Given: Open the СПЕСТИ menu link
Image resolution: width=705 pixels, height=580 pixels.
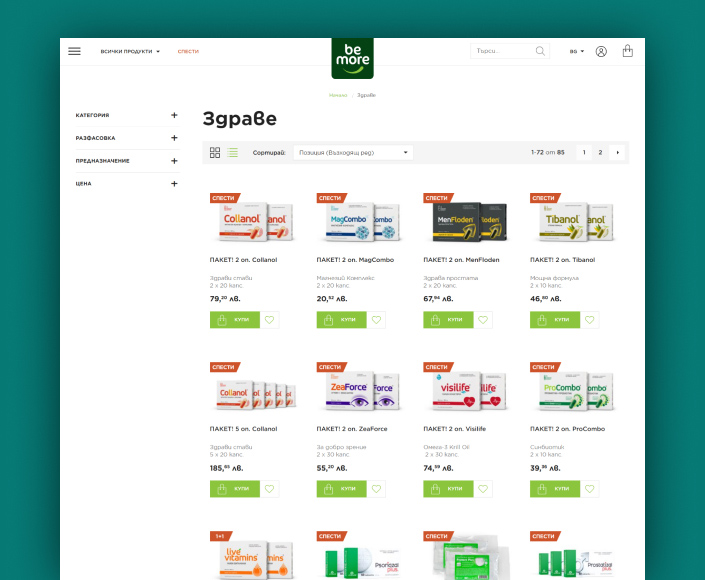Looking at the screenshot, I should pos(188,51).
